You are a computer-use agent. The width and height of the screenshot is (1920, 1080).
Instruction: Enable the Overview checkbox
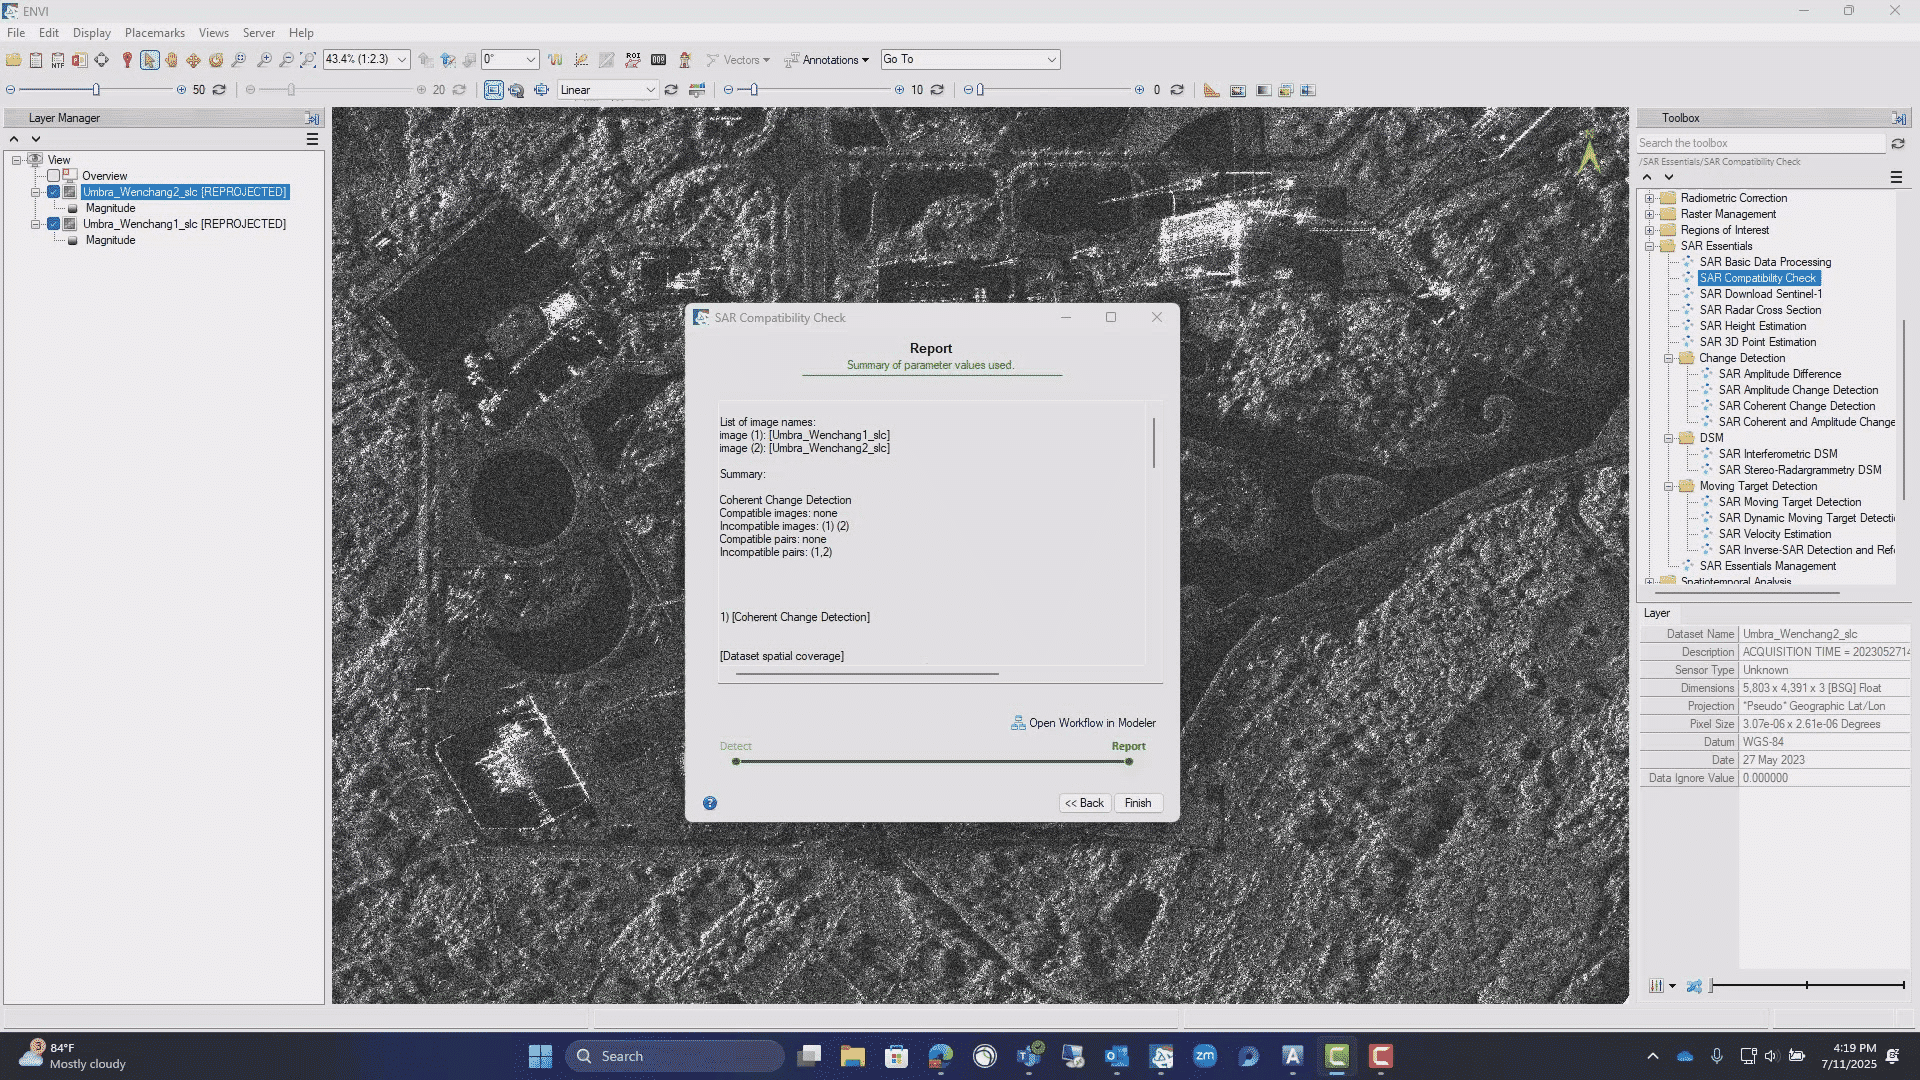tap(54, 176)
